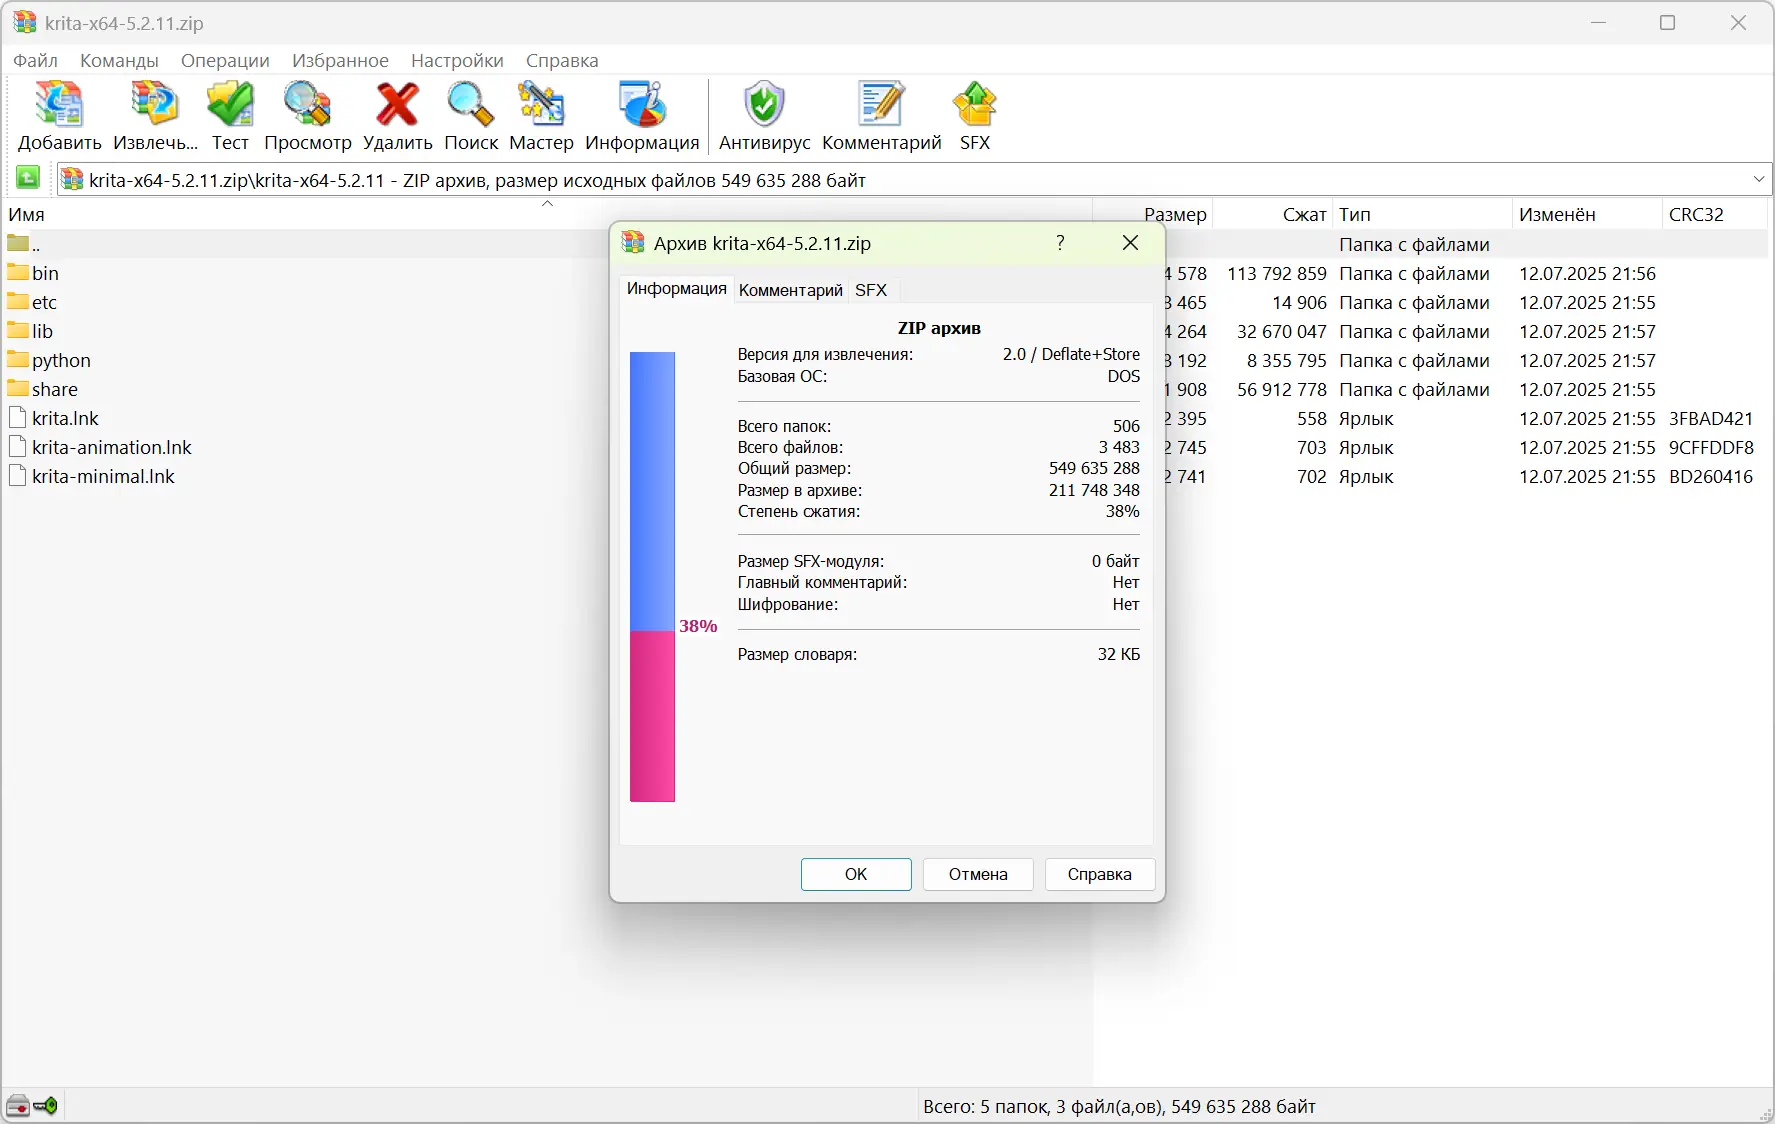The height and width of the screenshot is (1124, 1775).
Task: Click the packed size 113 792 859
Action: (1277, 273)
